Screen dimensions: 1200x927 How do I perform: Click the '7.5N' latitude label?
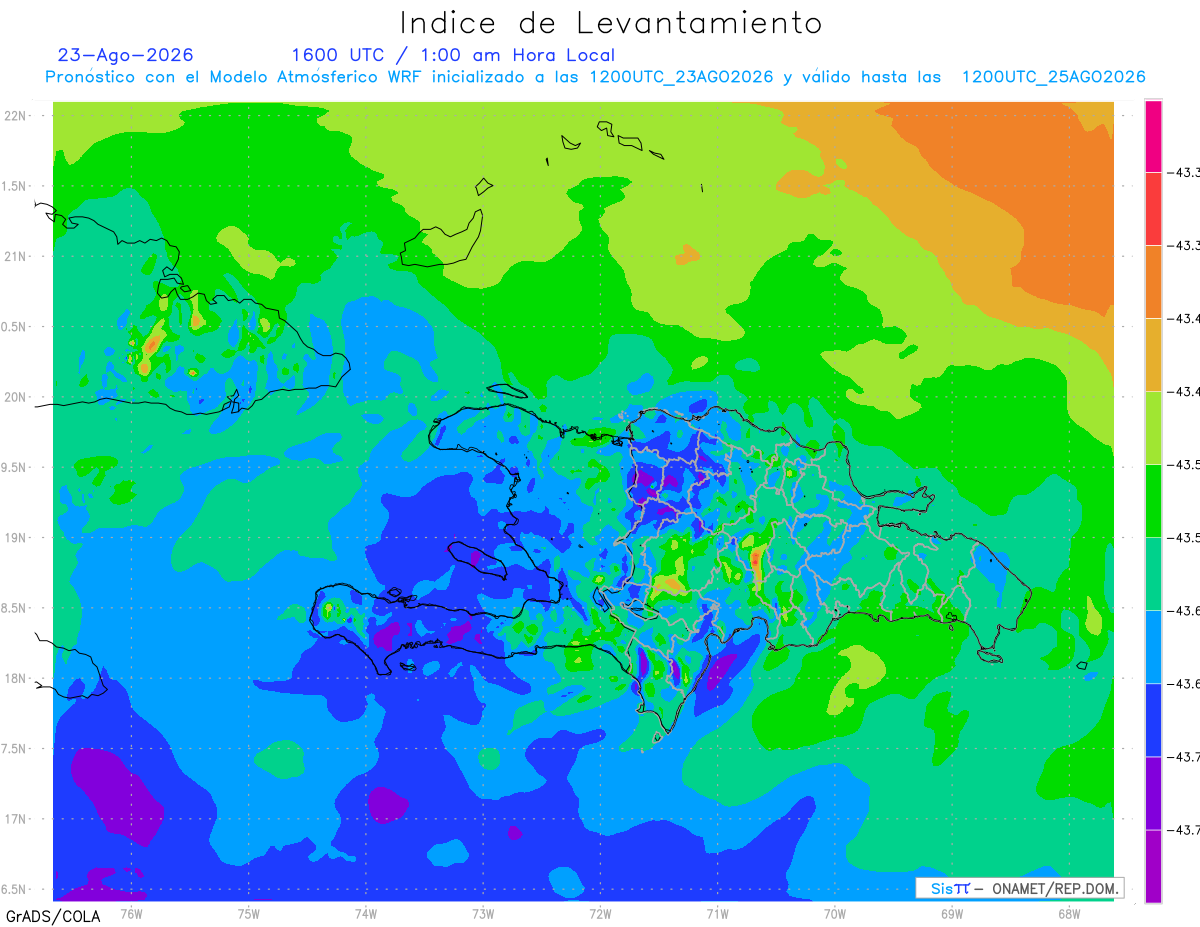pos(15,749)
